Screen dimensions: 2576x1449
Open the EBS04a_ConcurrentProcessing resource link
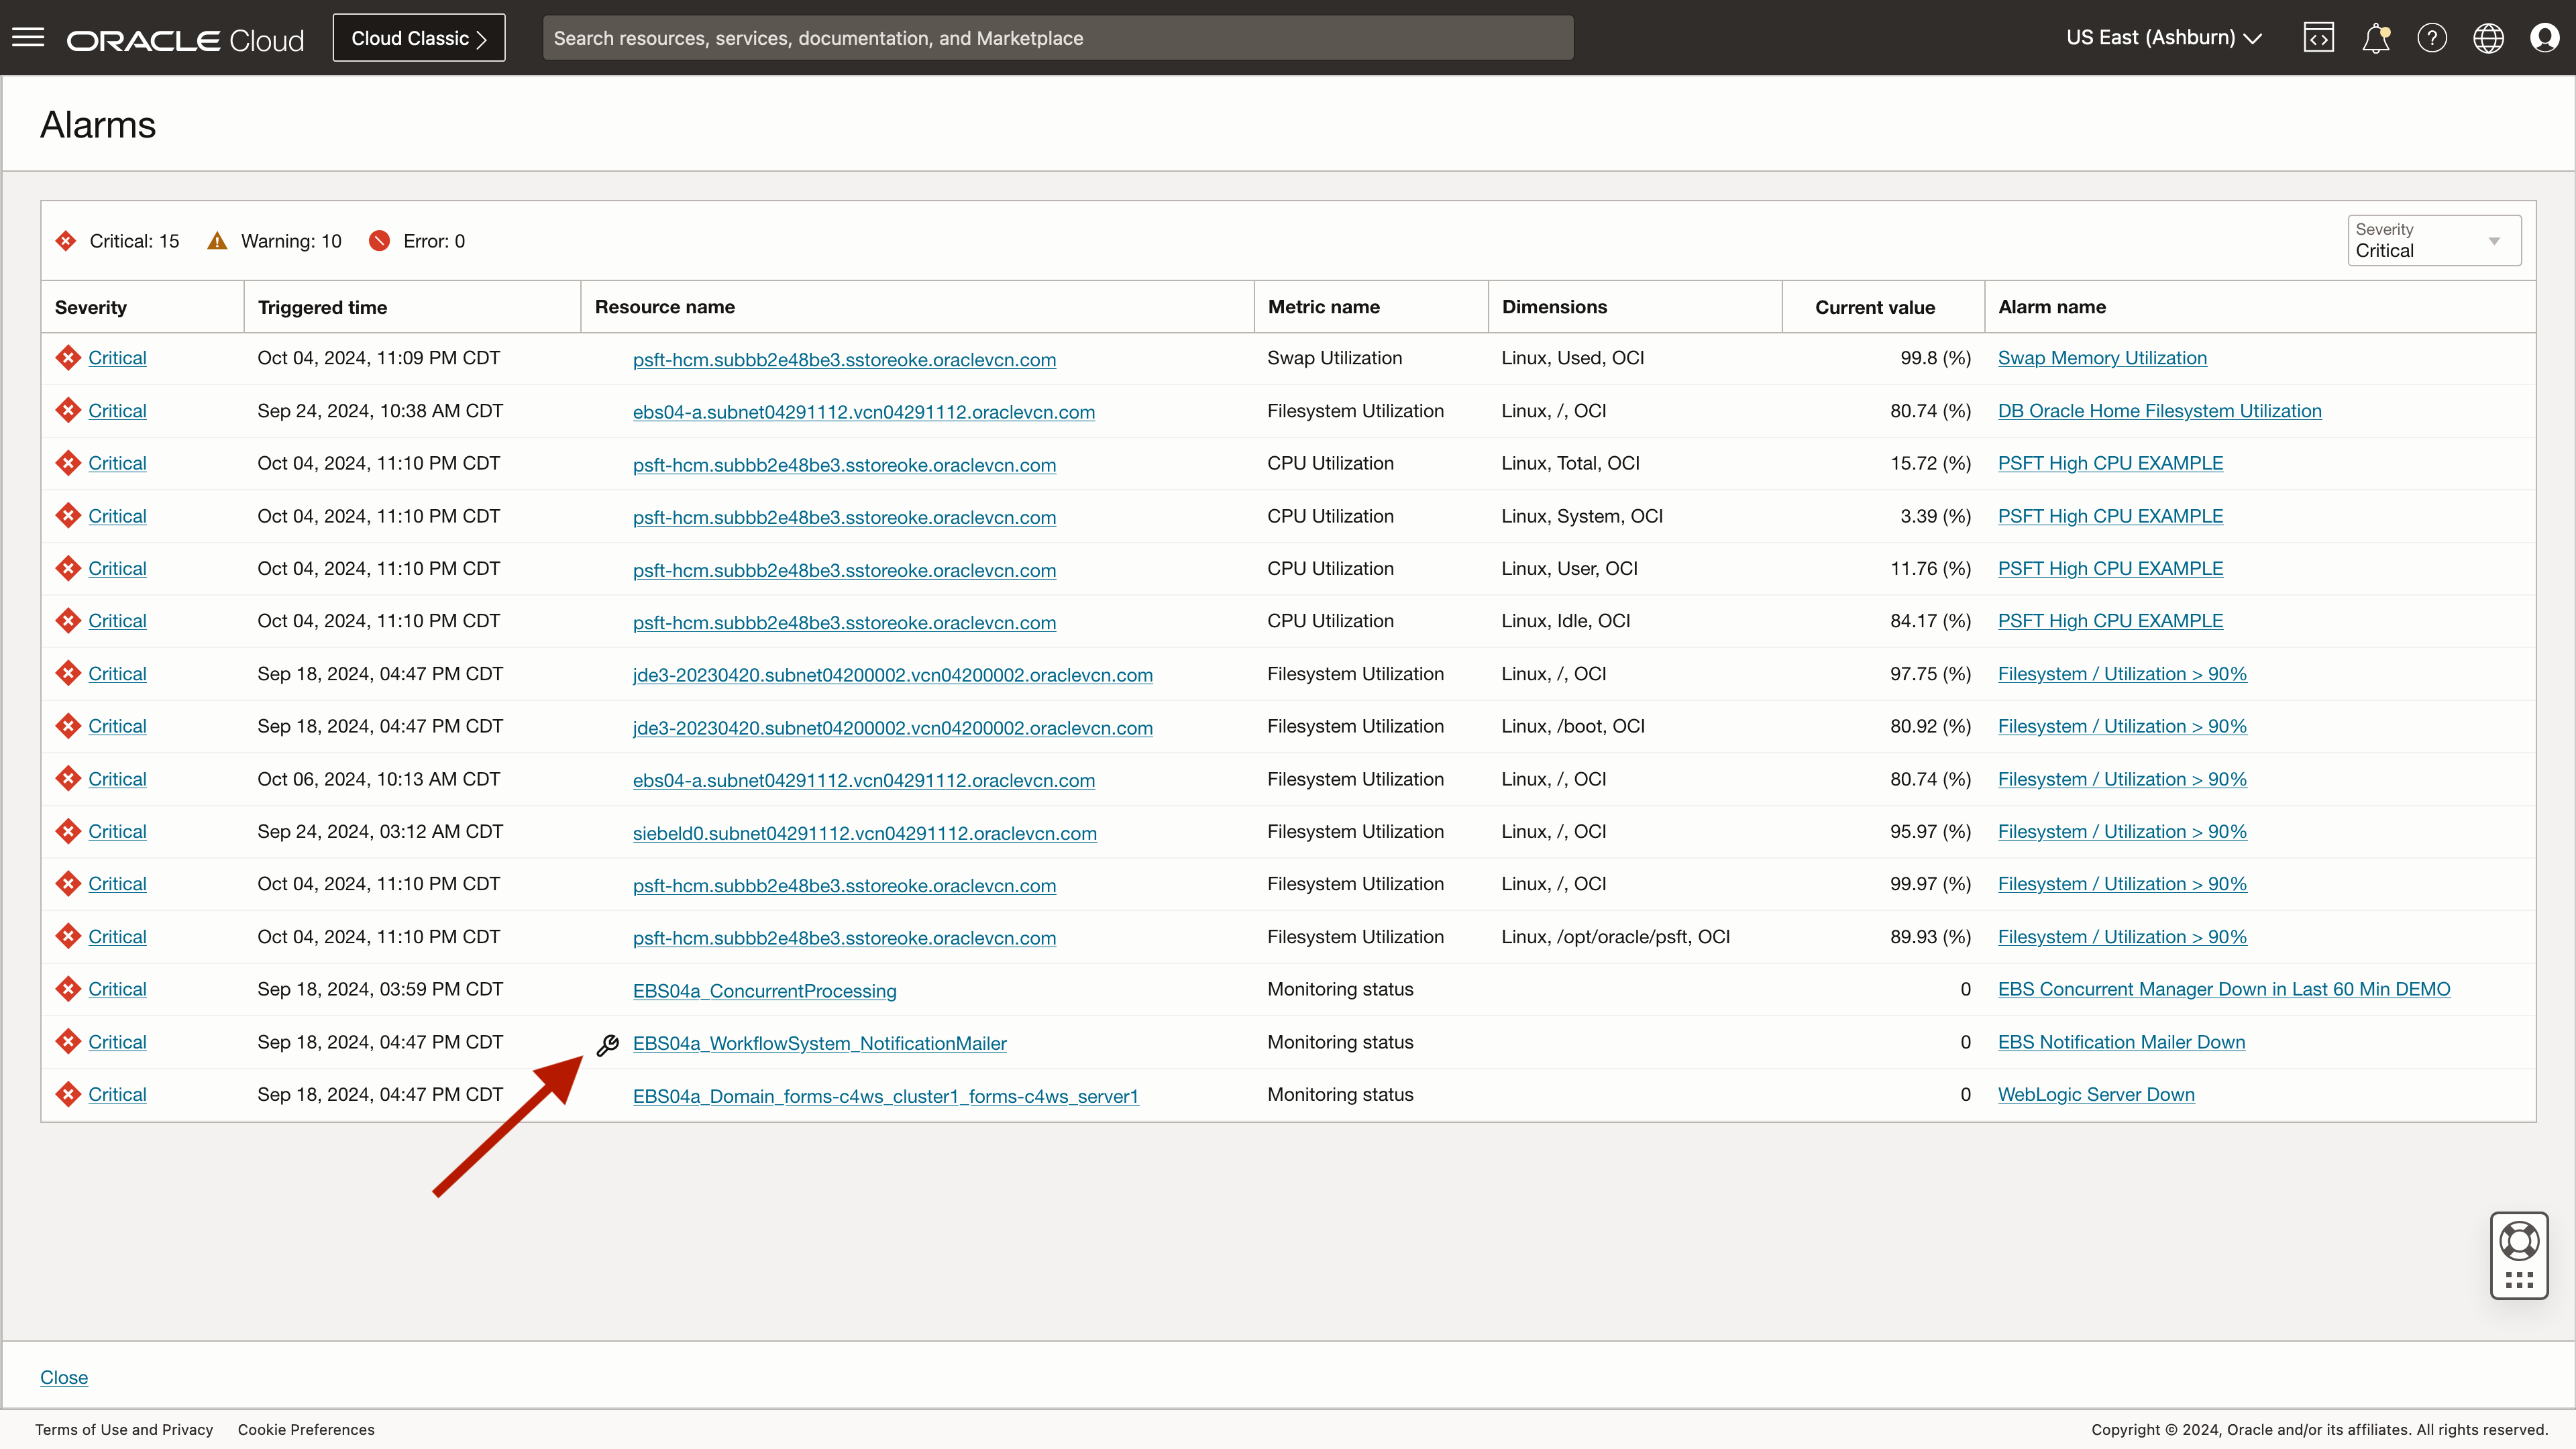point(764,991)
